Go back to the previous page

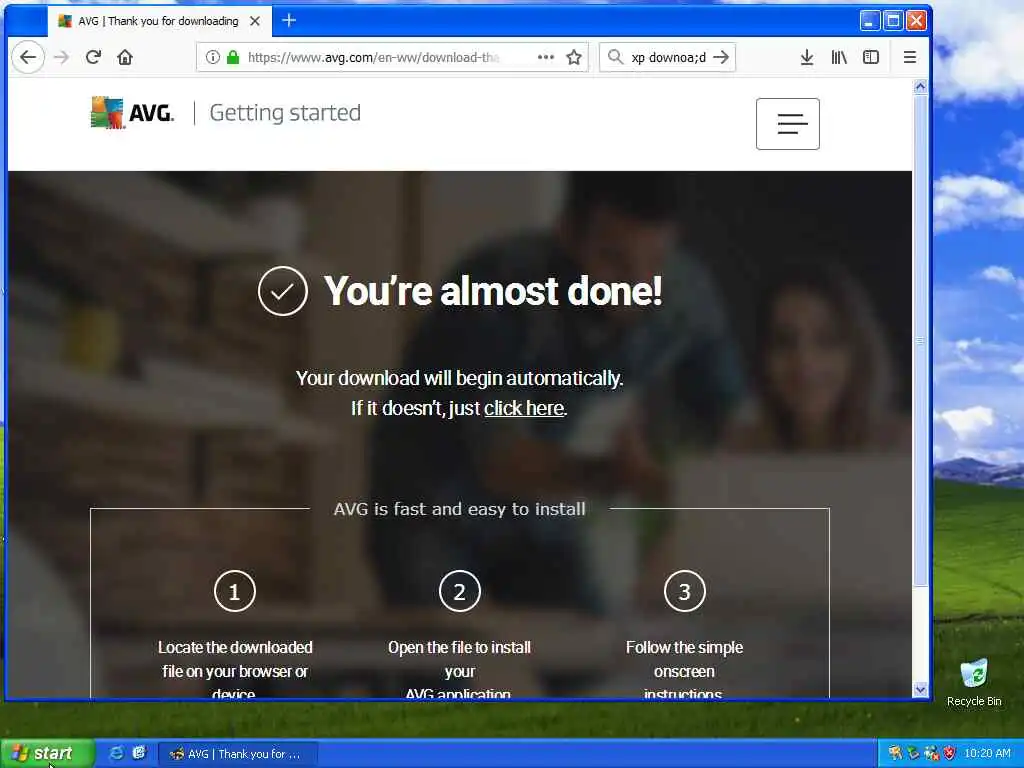pyautogui.click(x=28, y=57)
